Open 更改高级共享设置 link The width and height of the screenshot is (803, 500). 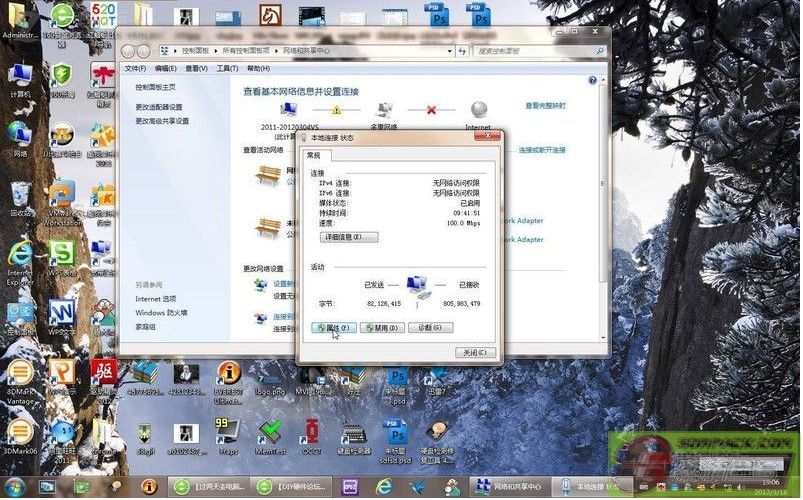pos(162,121)
